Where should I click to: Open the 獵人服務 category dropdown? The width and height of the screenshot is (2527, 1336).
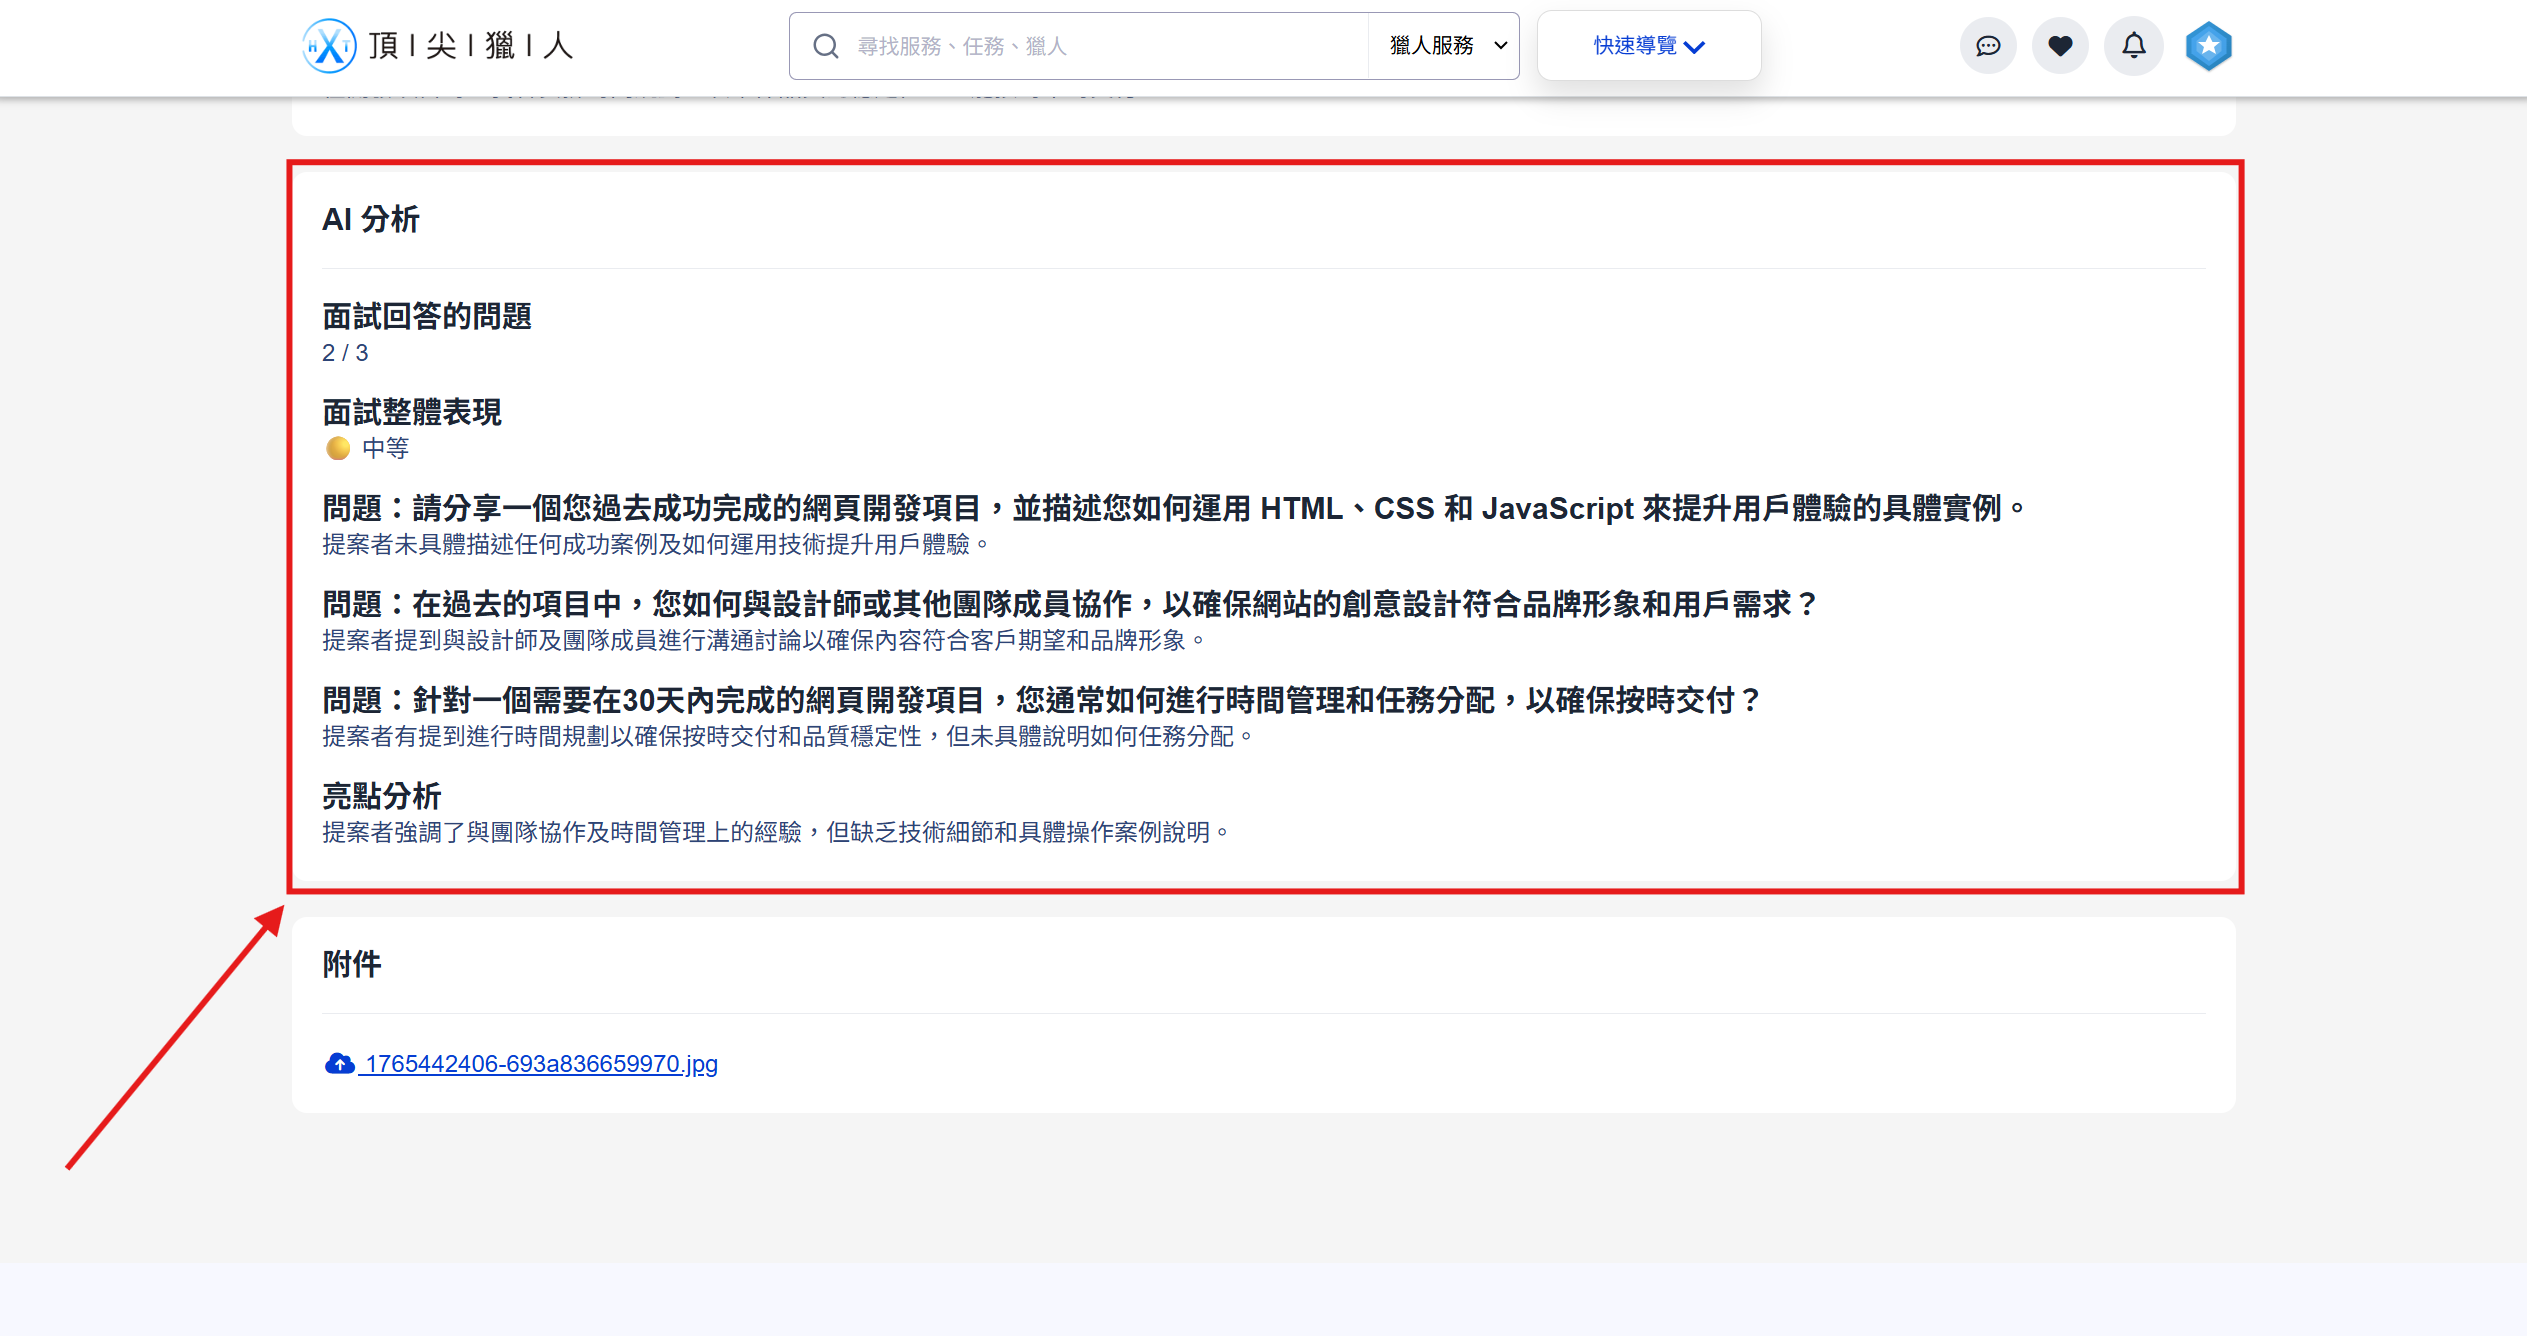coord(1446,46)
